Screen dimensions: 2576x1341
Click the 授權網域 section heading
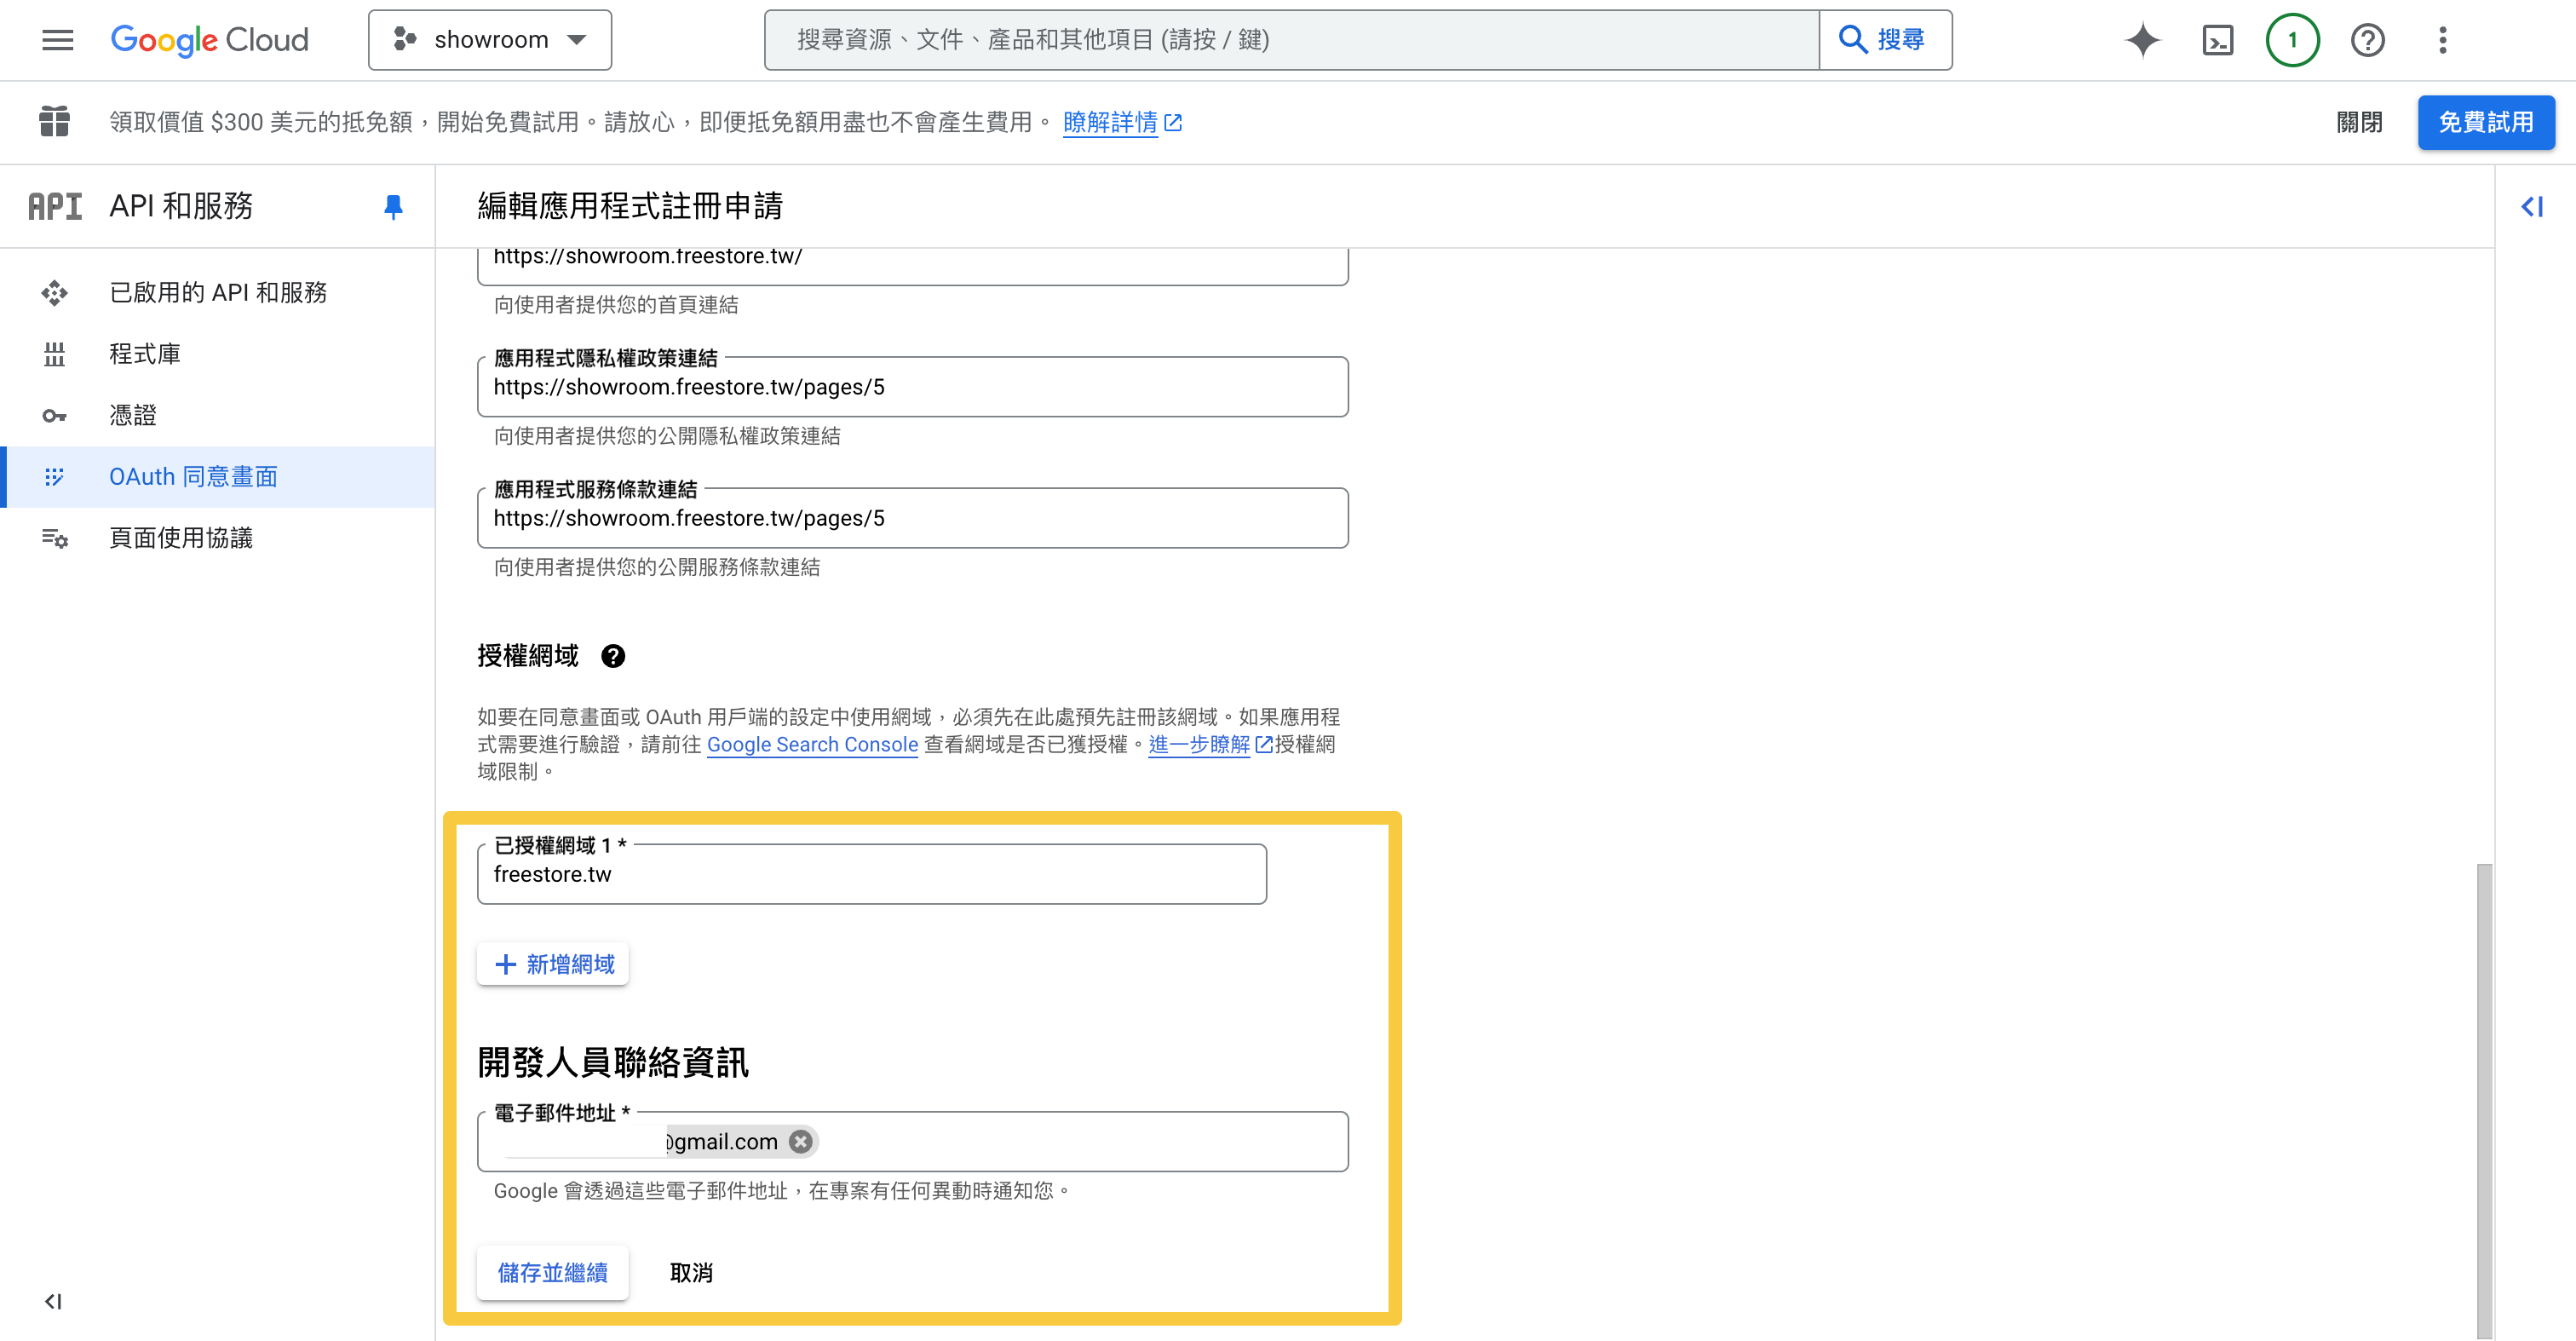pos(528,656)
